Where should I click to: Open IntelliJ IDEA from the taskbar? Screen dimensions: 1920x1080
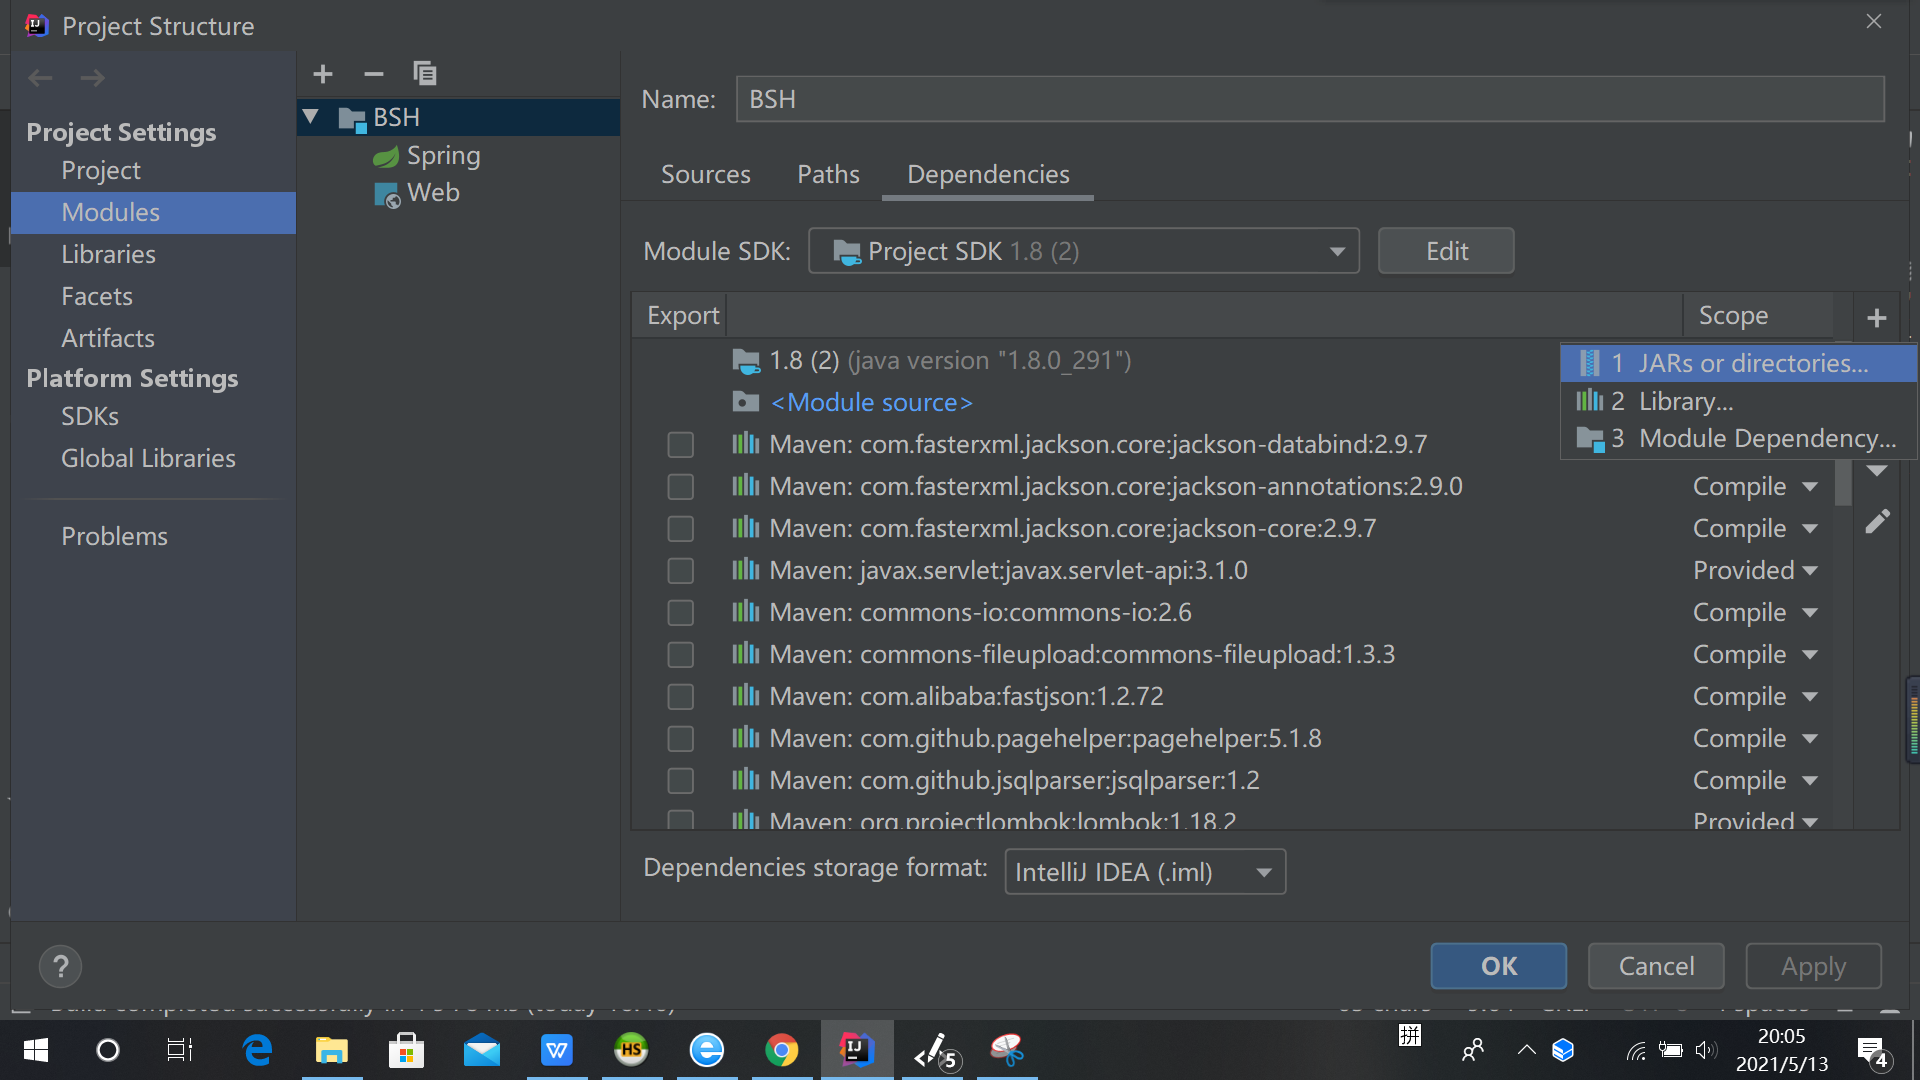coord(857,1050)
